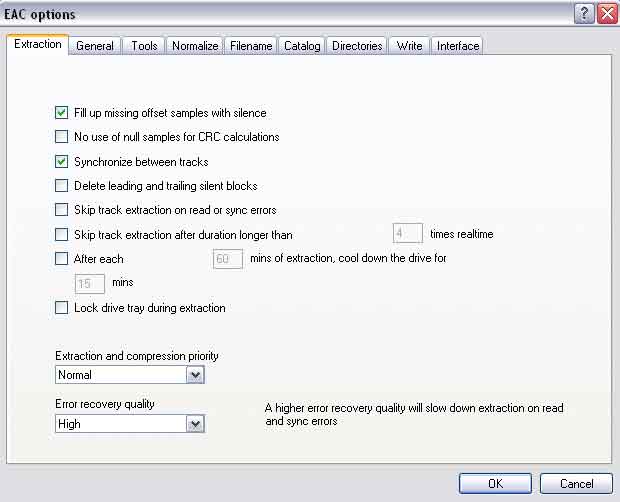The width and height of the screenshot is (620, 502).
Task: Open the Normalize tab
Action: coord(195,46)
